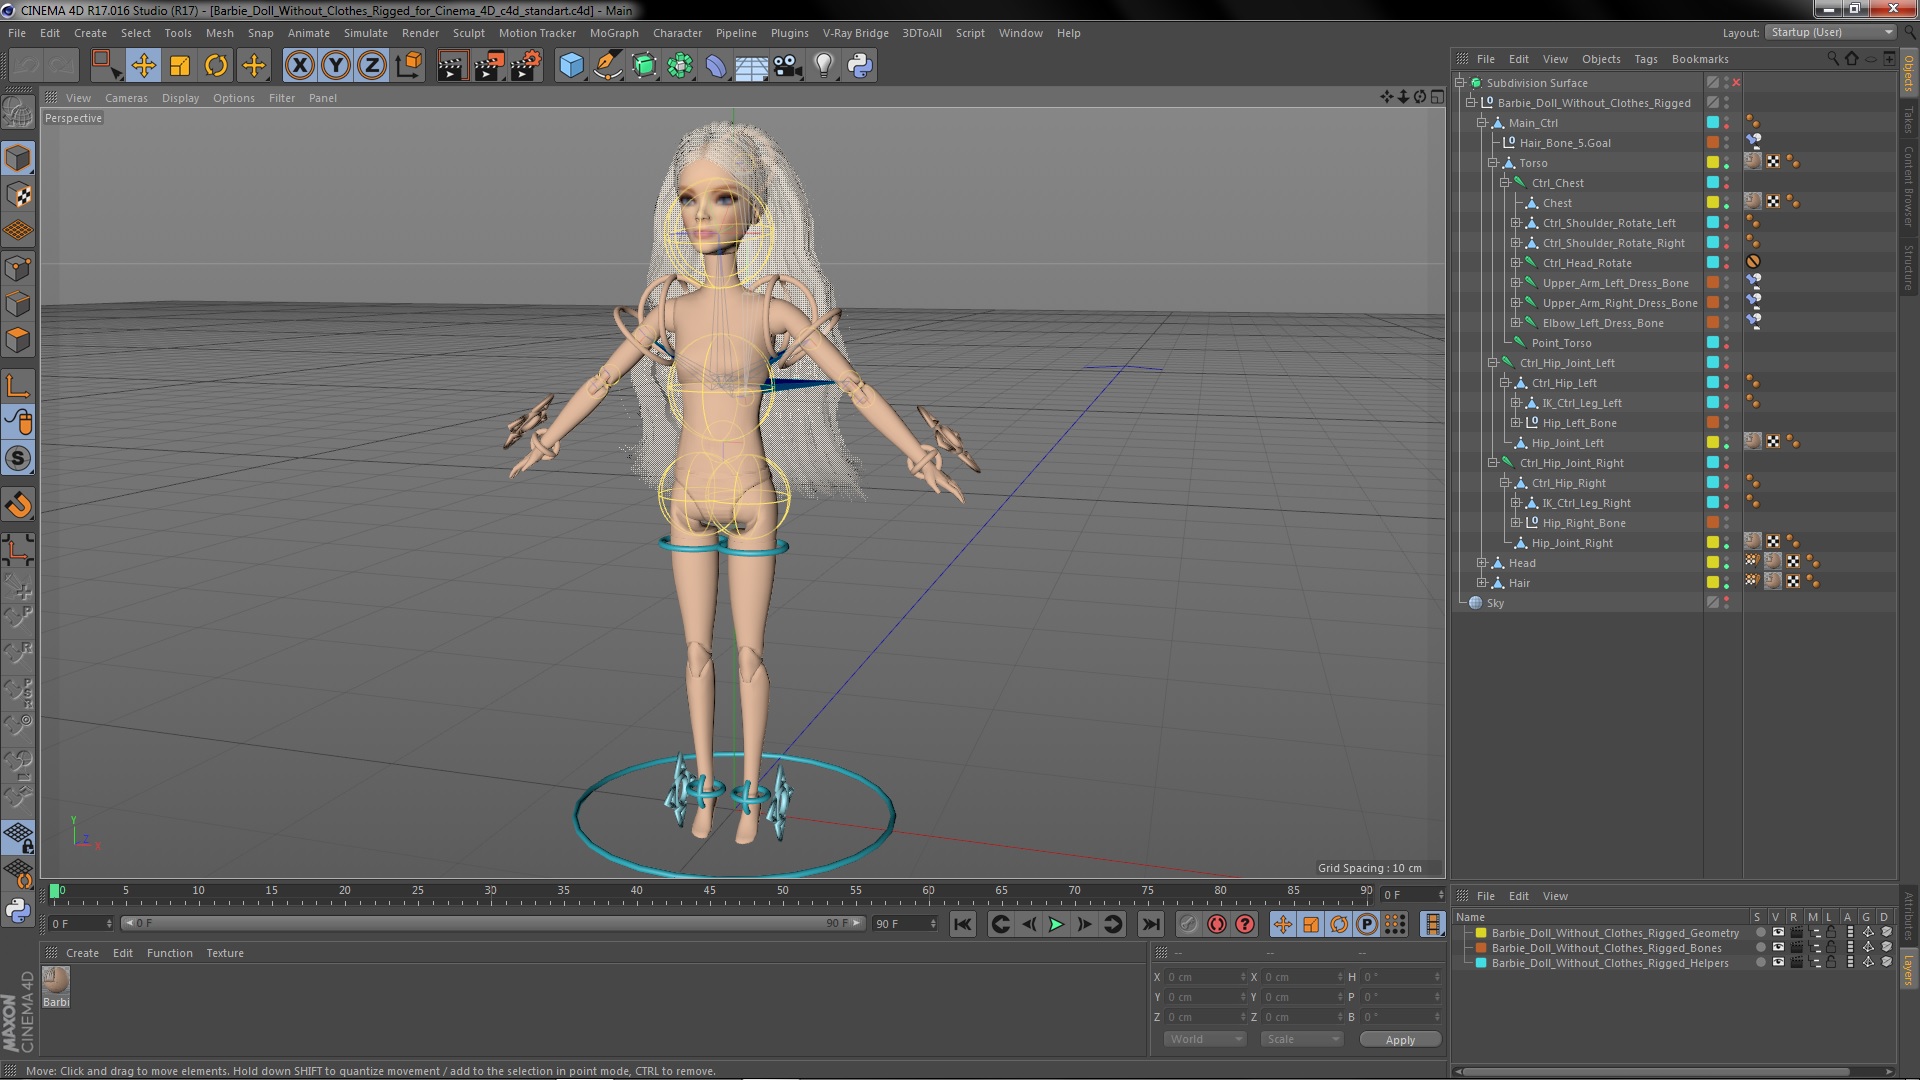The width and height of the screenshot is (1920, 1080).
Task: Open the MoGraph menu
Action: pyautogui.click(x=614, y=33)
